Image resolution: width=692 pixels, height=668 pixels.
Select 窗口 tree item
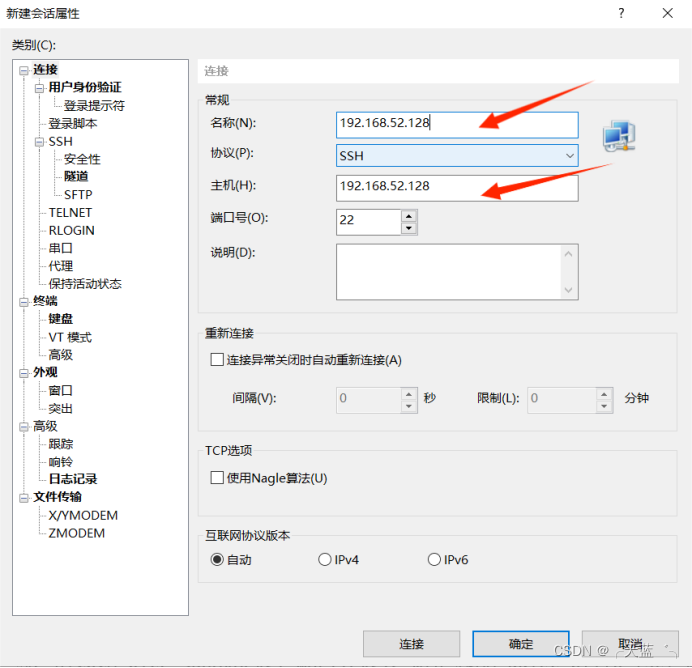click(x=60, y=390)
